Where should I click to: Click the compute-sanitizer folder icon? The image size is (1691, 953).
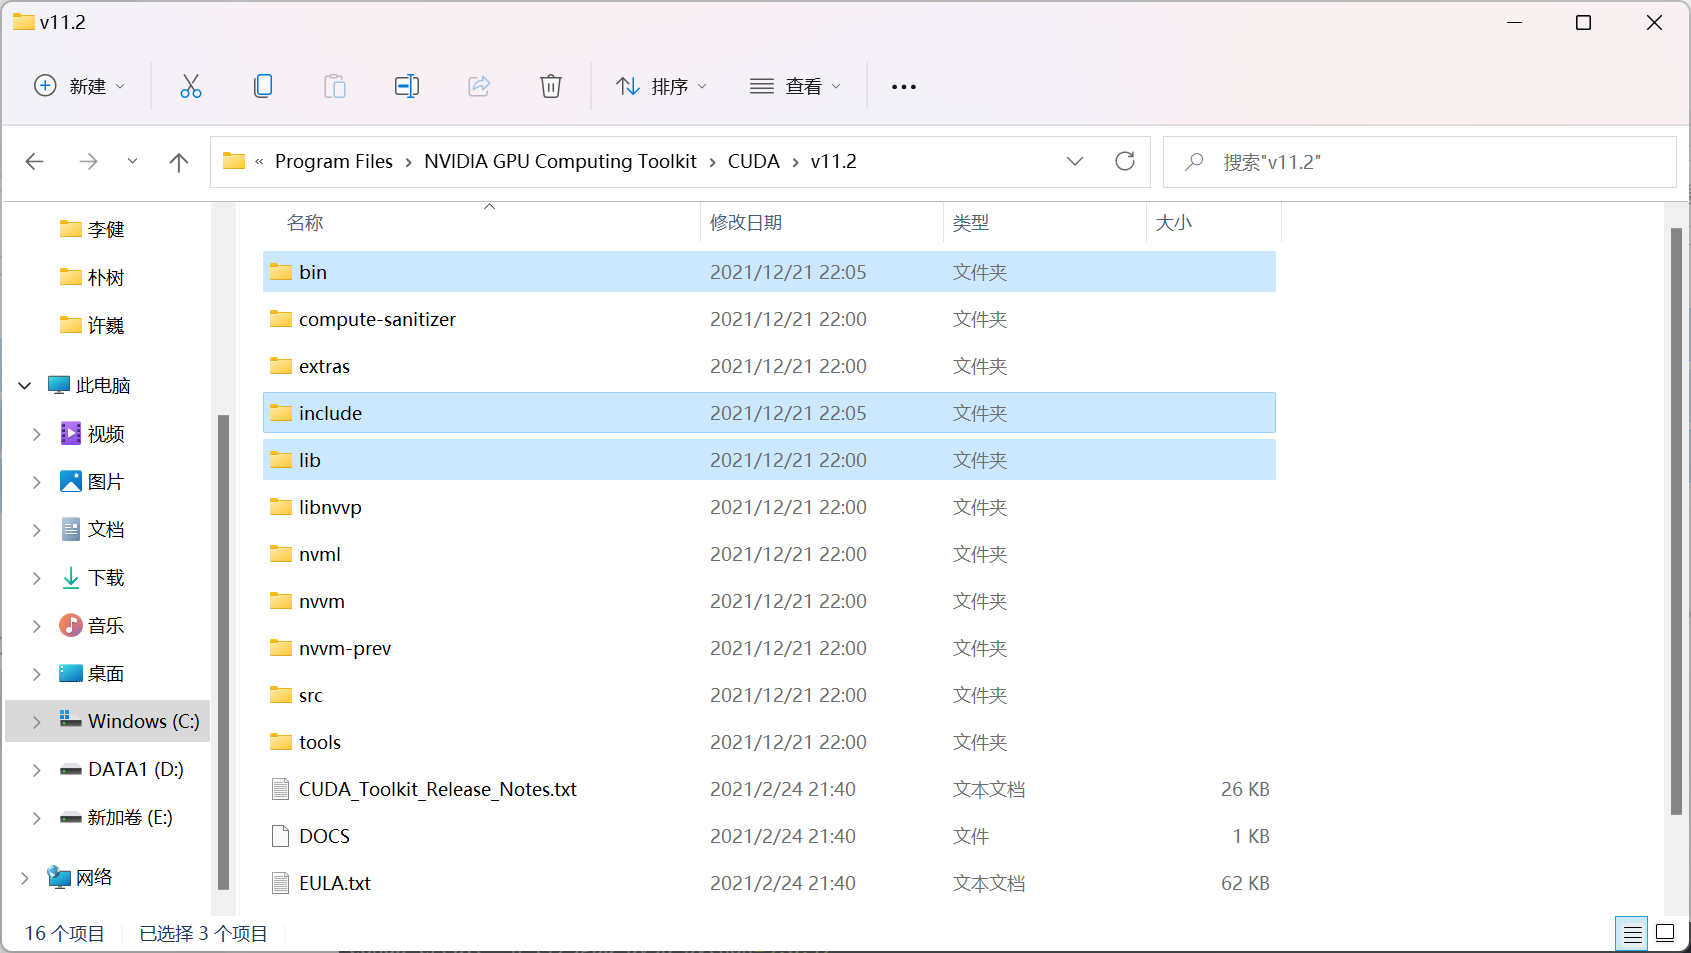click(281, 319)
